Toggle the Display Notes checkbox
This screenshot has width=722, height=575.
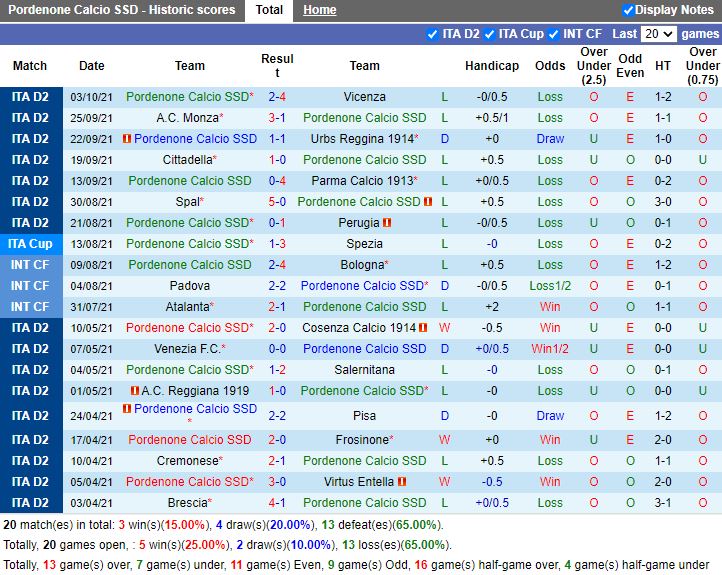coord(628,10)
